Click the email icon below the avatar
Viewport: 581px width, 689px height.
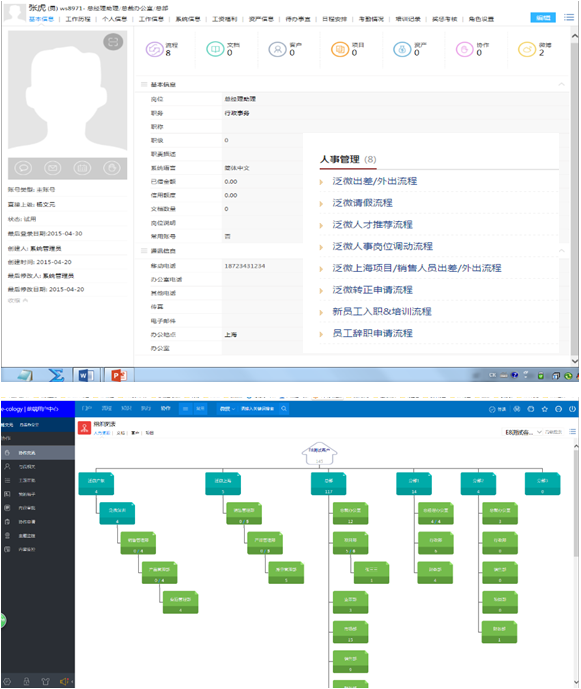pyautogui.click(x=53, y=168)
